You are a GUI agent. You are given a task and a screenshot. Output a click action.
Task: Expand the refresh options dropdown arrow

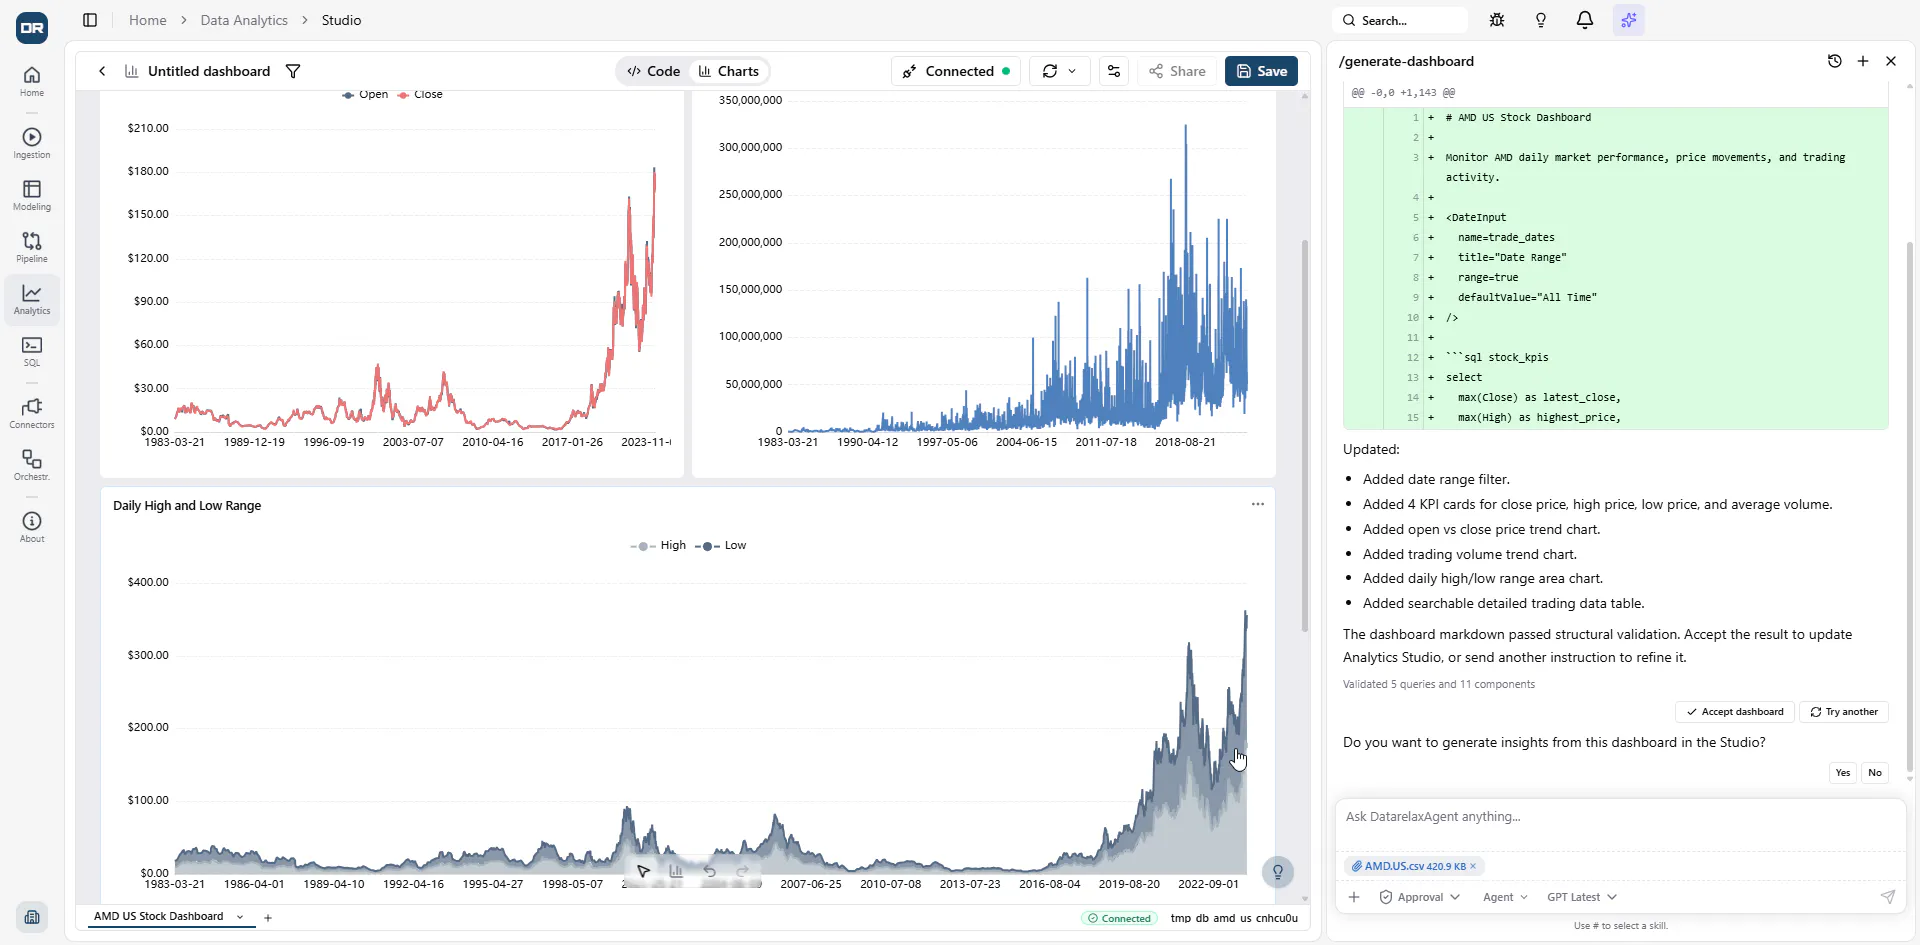coord(1072,71)
